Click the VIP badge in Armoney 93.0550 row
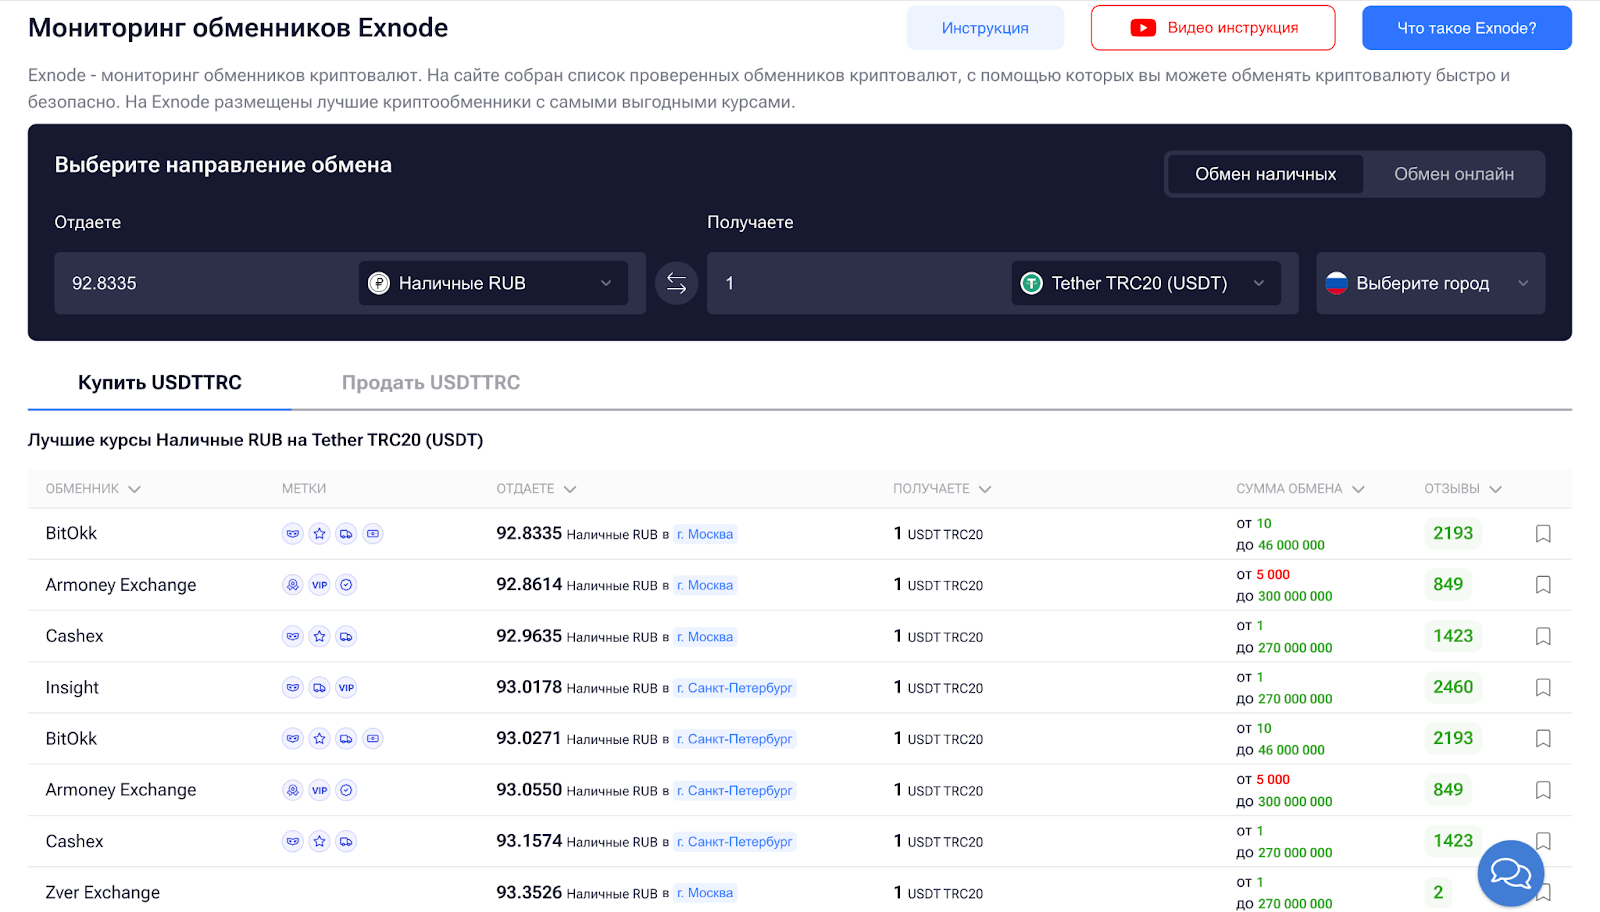The image size is (1600, 912). click(x=320, y=790)
